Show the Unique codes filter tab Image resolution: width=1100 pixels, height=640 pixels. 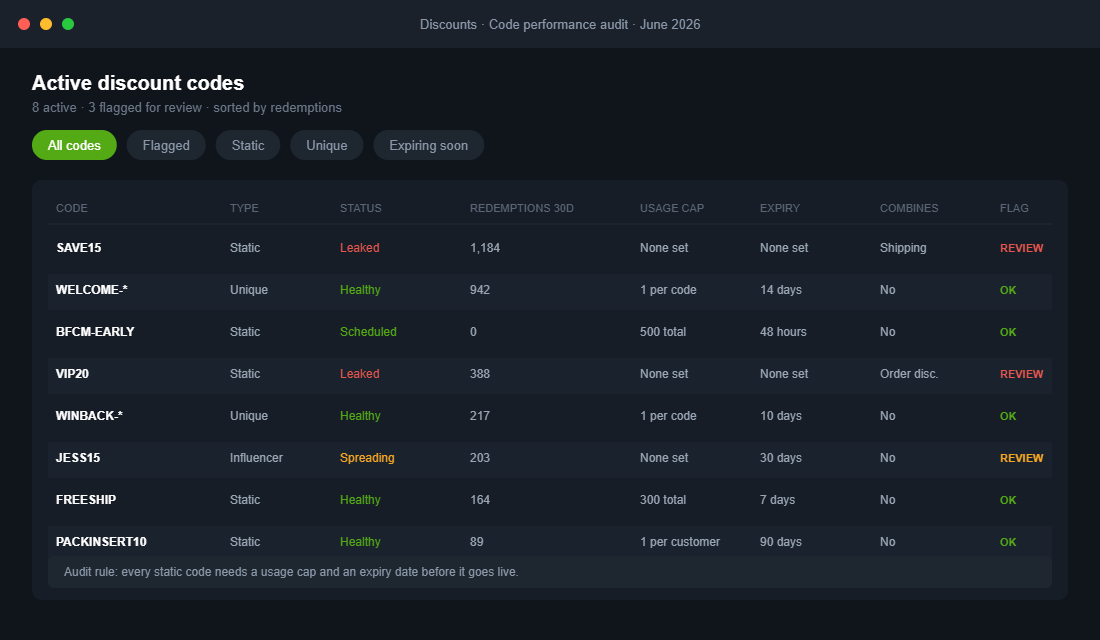point(327,145)
